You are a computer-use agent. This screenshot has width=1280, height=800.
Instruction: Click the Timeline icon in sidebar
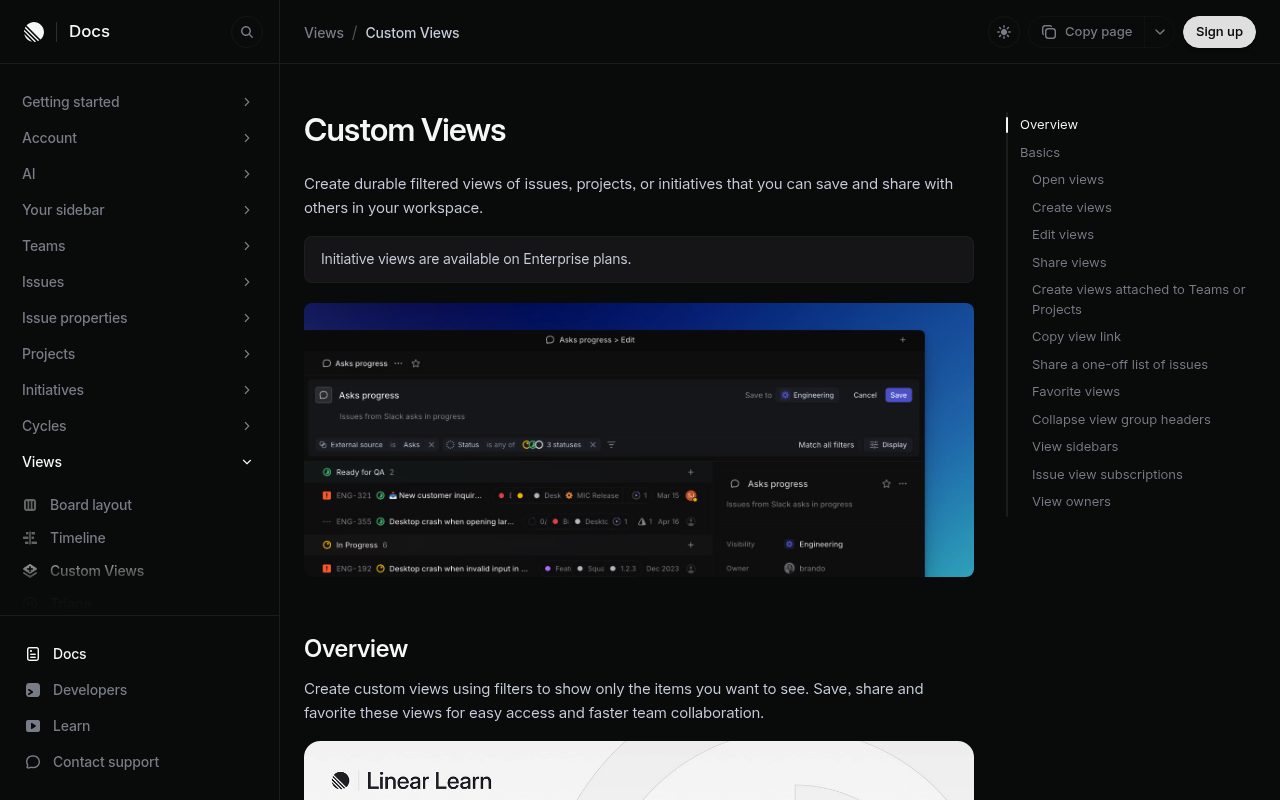[30, 538]
